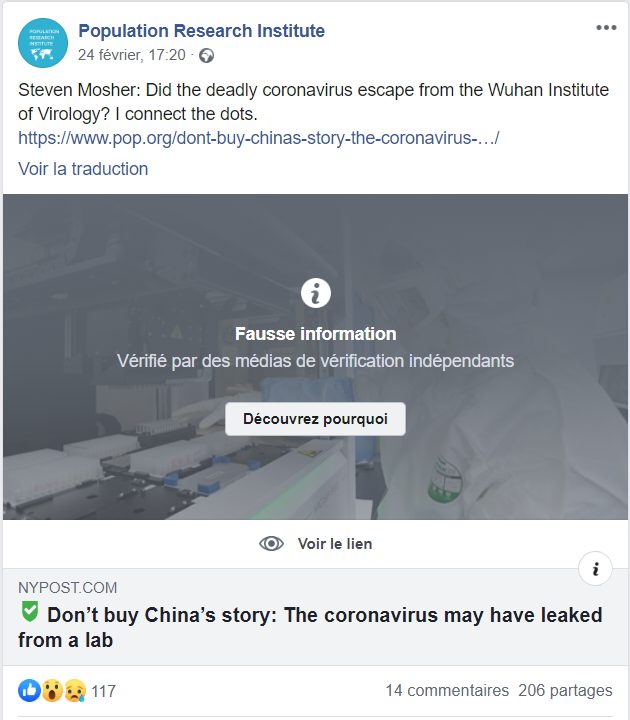Expand the 14 commentaires list

tap(447, 690)
